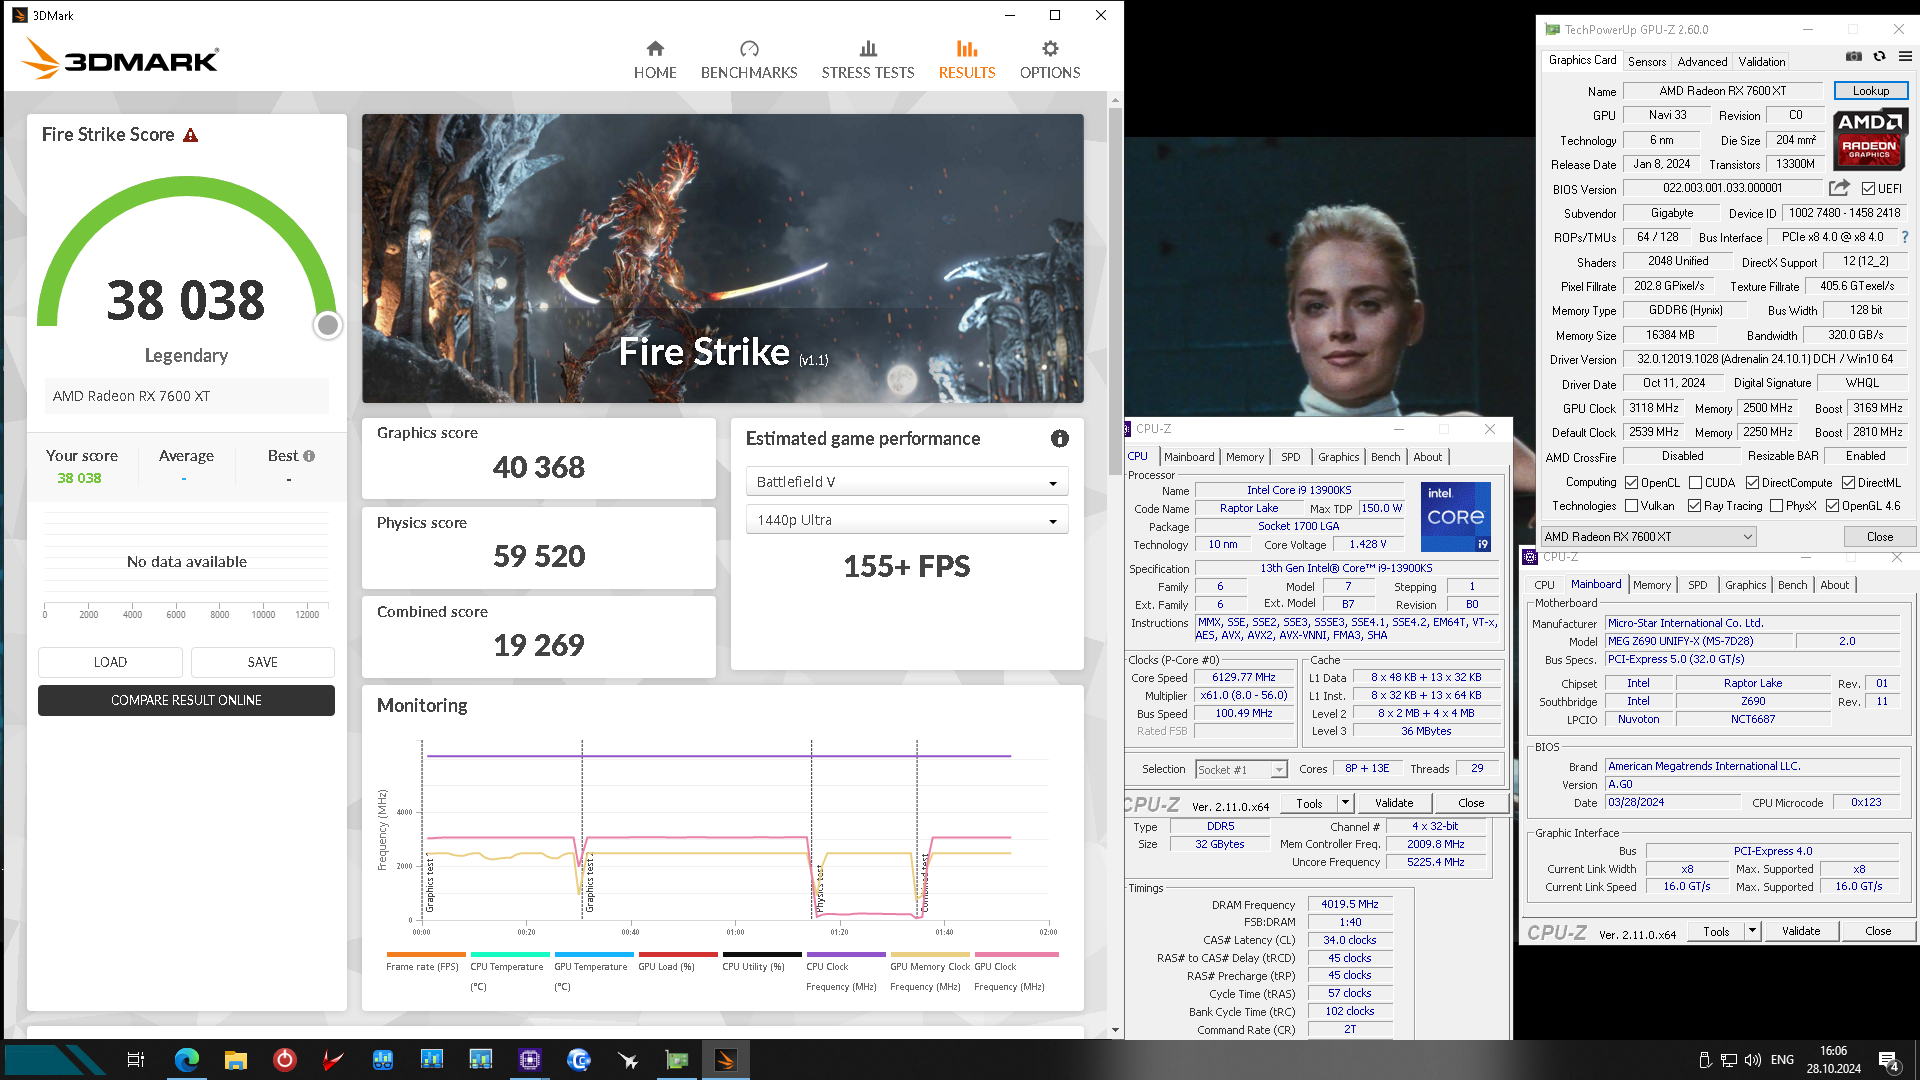This screenshot has width=1920, height=1080.
Task: Click the AMD Radeon logo in GPU-Z
Action: [x=1869, y=139]
